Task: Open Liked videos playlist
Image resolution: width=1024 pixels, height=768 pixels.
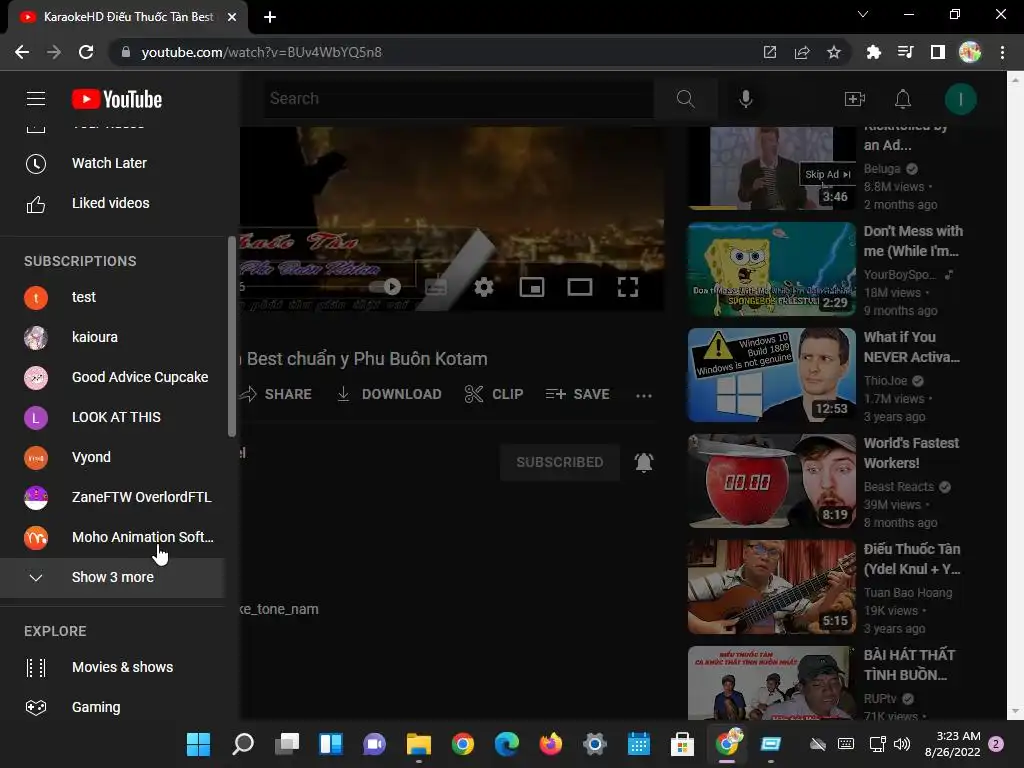Action: coord(112,203)
